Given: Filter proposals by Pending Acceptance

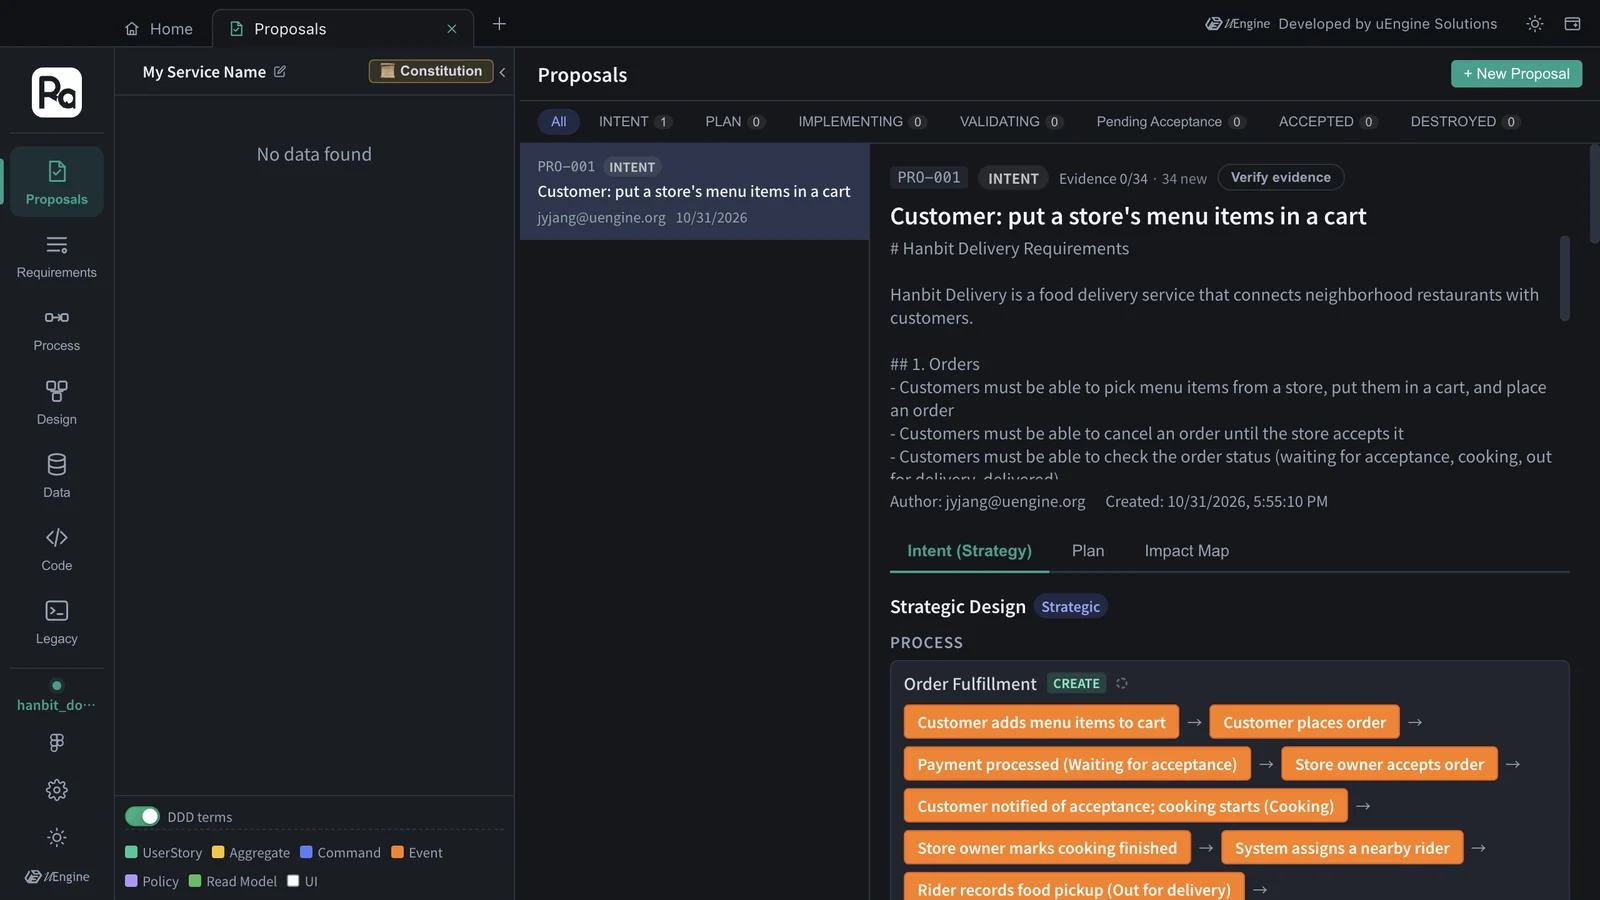Looking at the screenshot, I should tap(1171, 121).
